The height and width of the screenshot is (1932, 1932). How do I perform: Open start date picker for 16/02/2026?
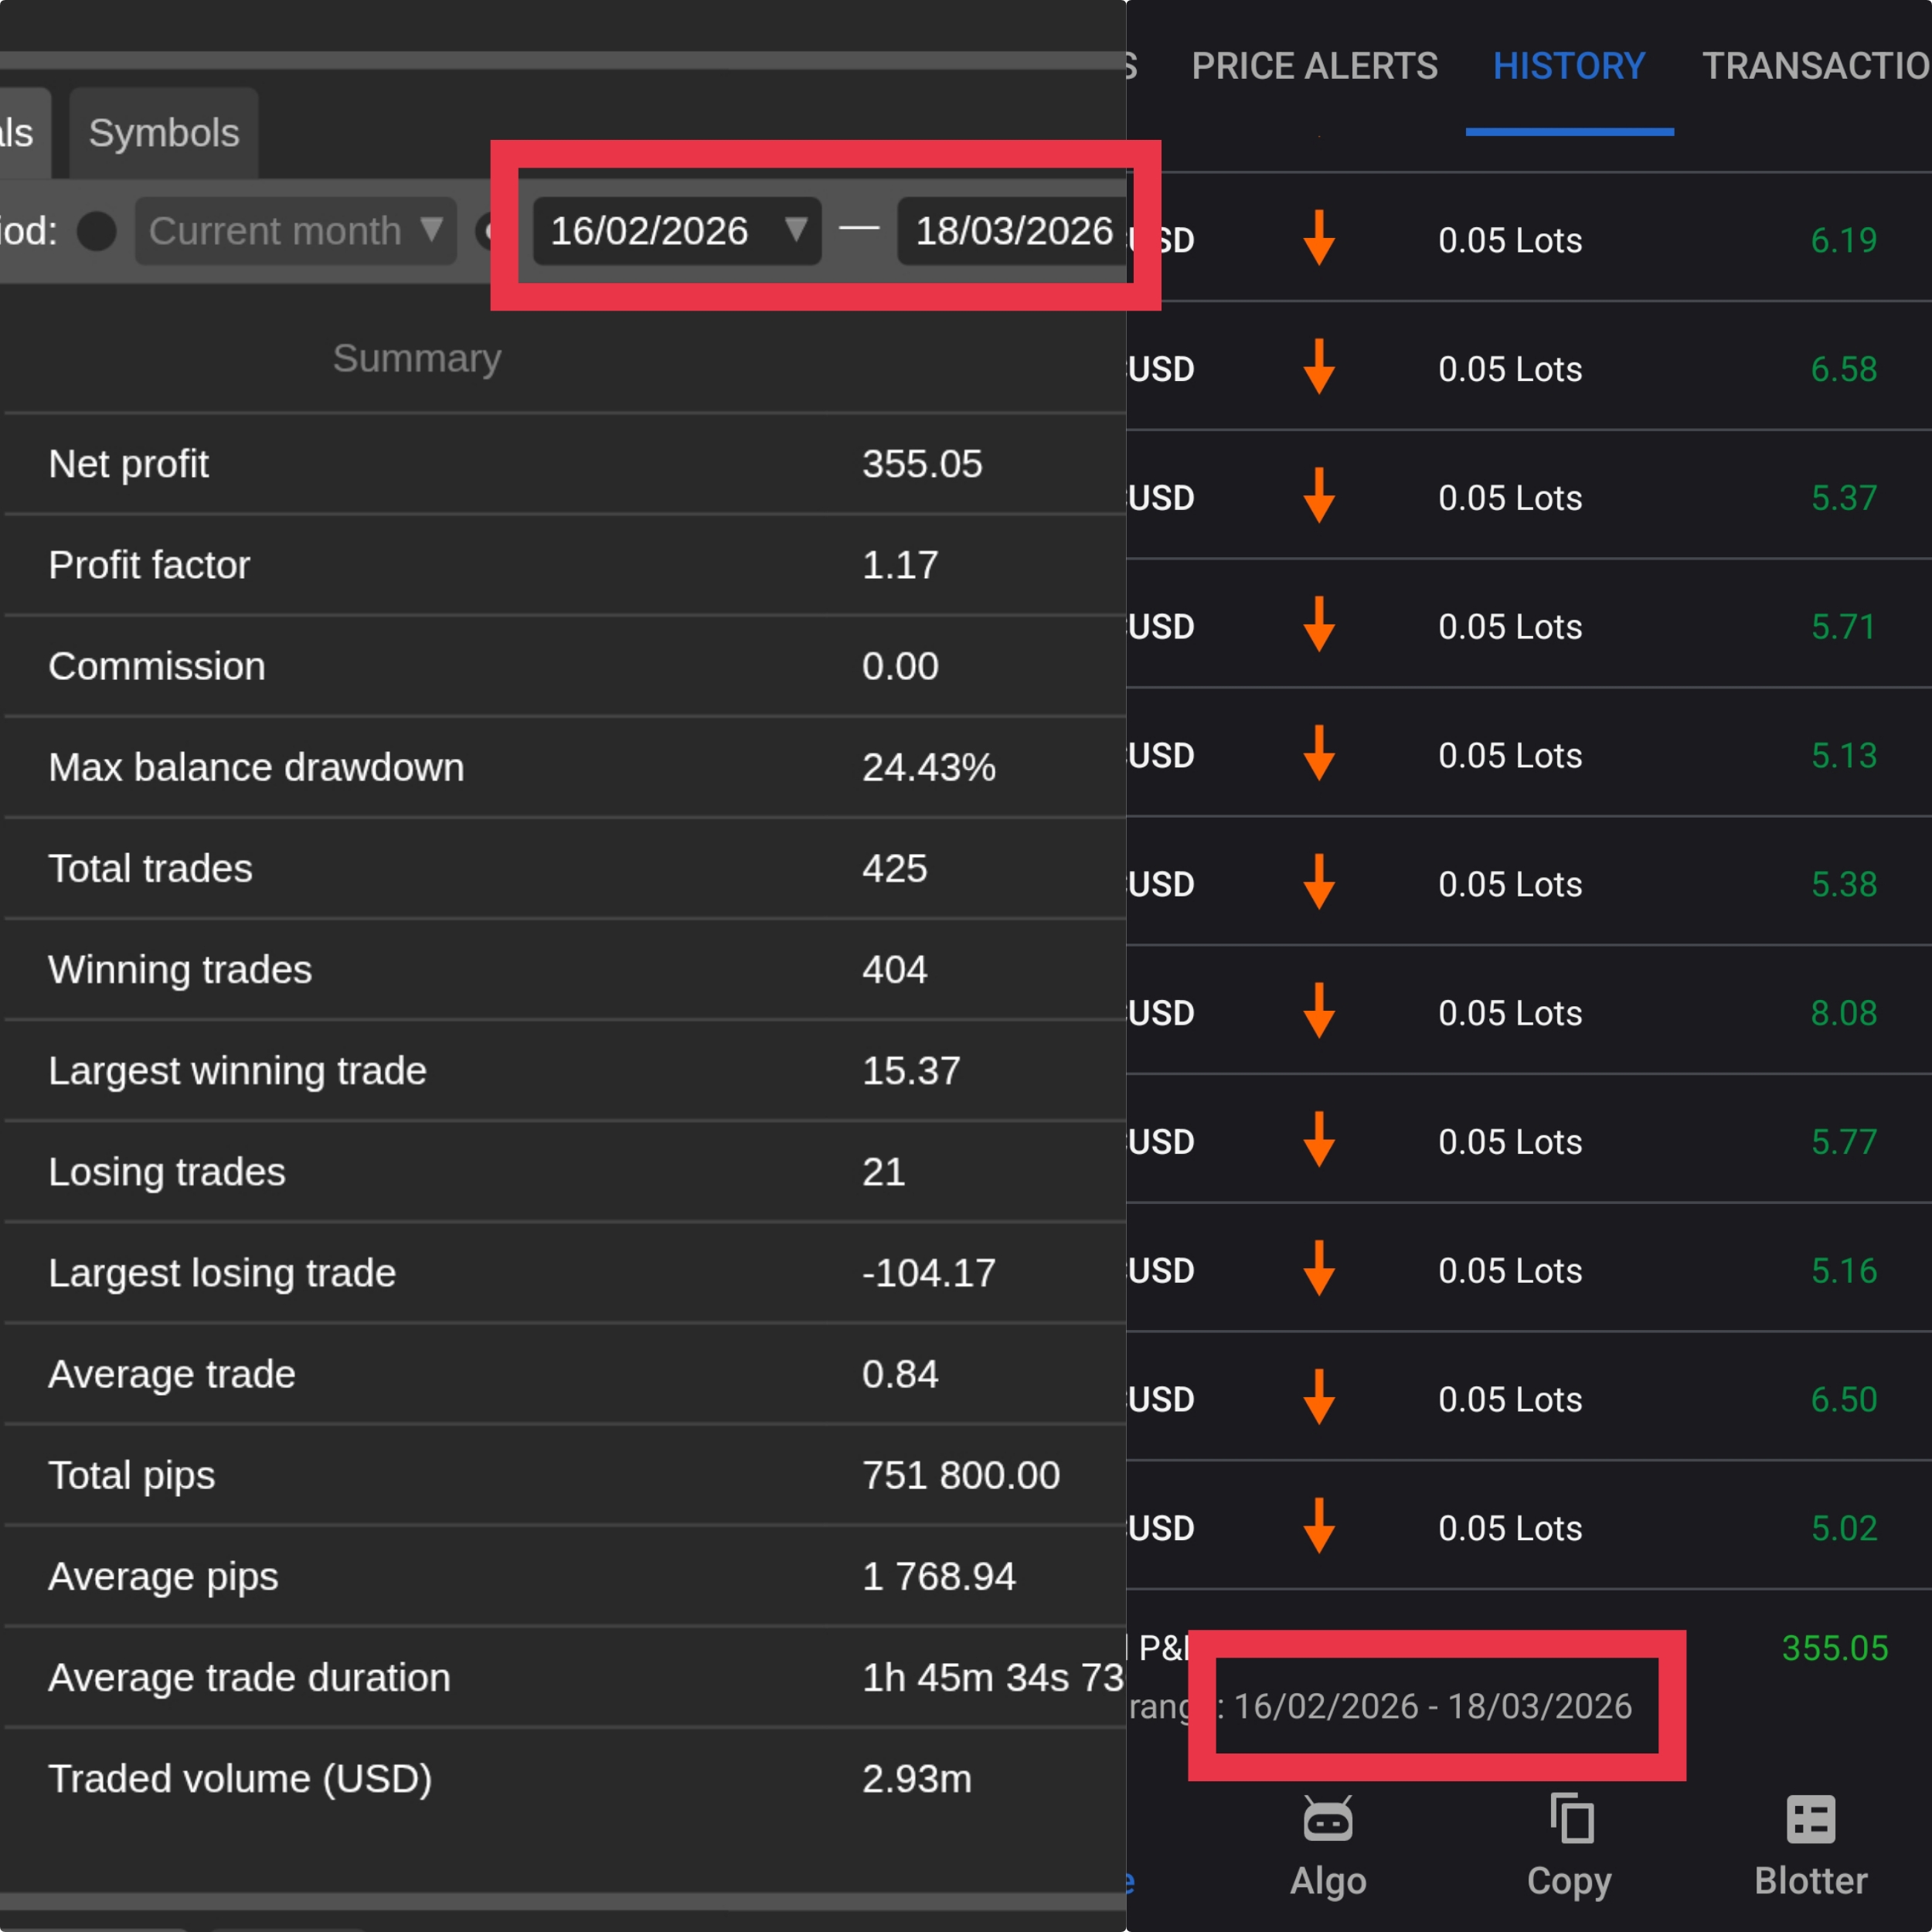pos(676,231)
